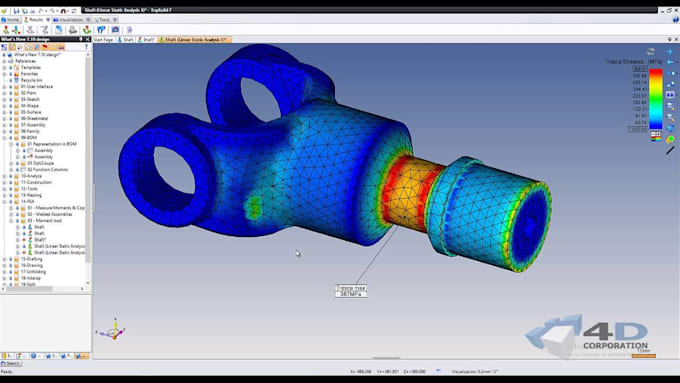This screenshot has height=383, width=680.
Task: Collapse the 03 - Moment load folder
Action: click(x=11, y=221)
